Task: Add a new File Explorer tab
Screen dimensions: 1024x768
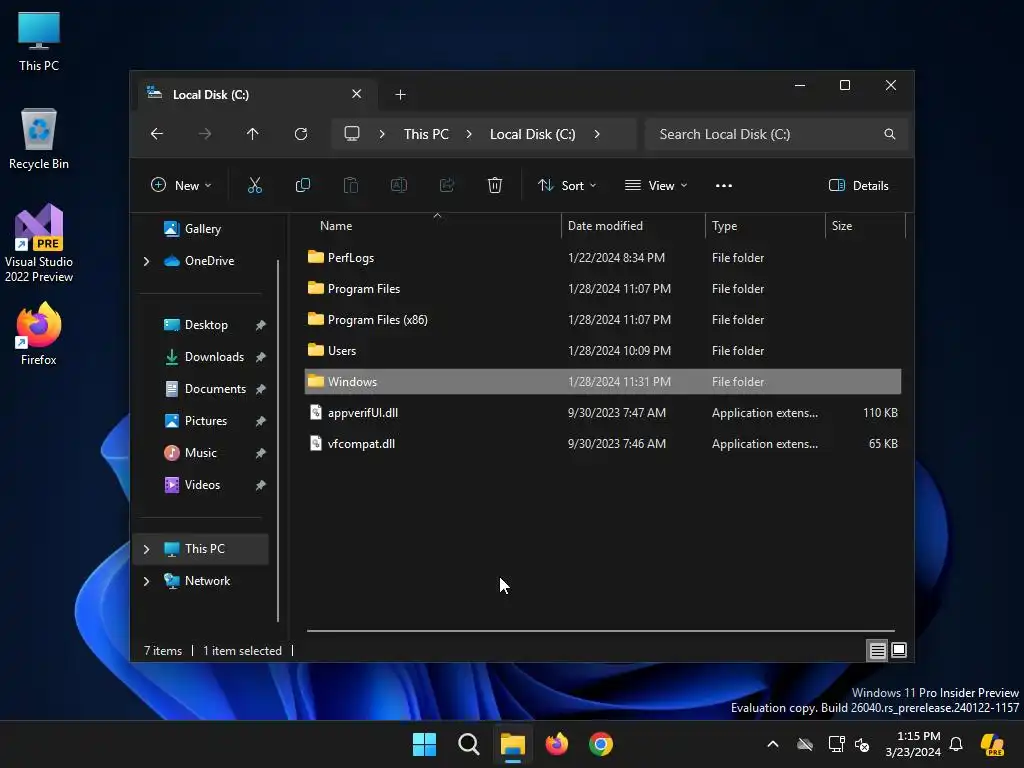Action: coord(400,95)
